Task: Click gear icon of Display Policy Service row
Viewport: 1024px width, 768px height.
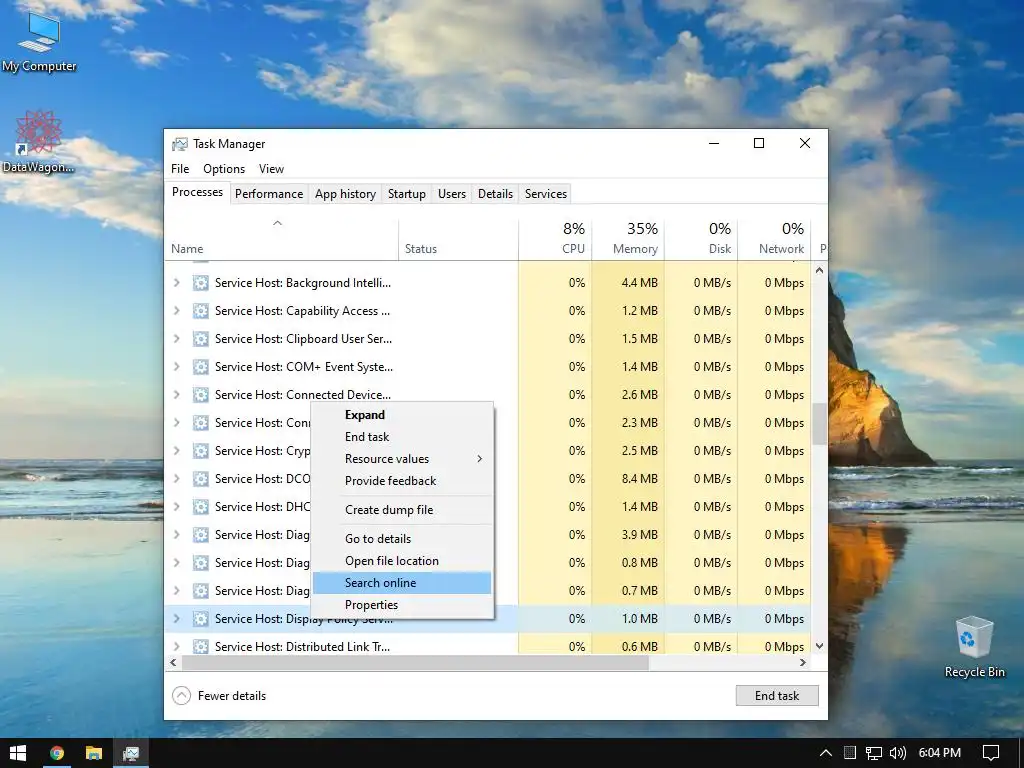Action: (200, 618)
